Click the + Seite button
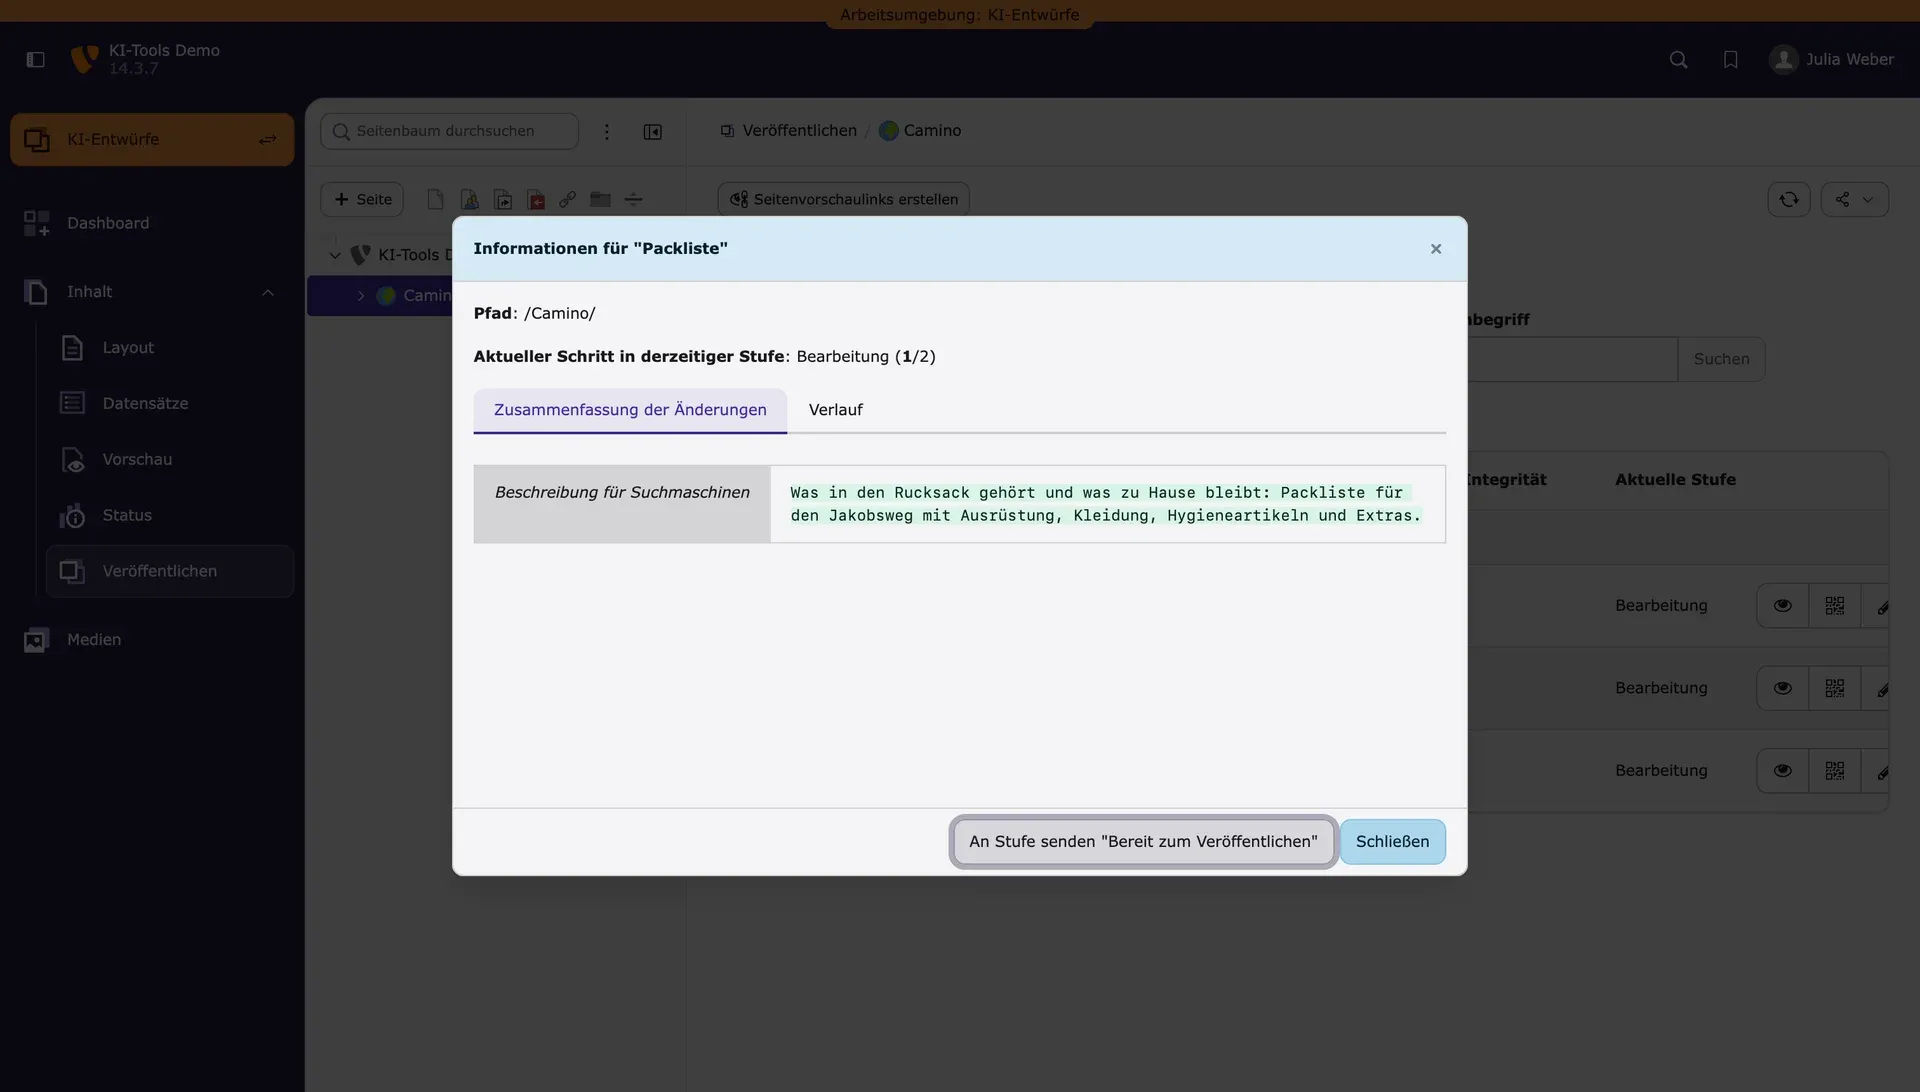Screen dimensions: 1920x1092 (362, 199)
